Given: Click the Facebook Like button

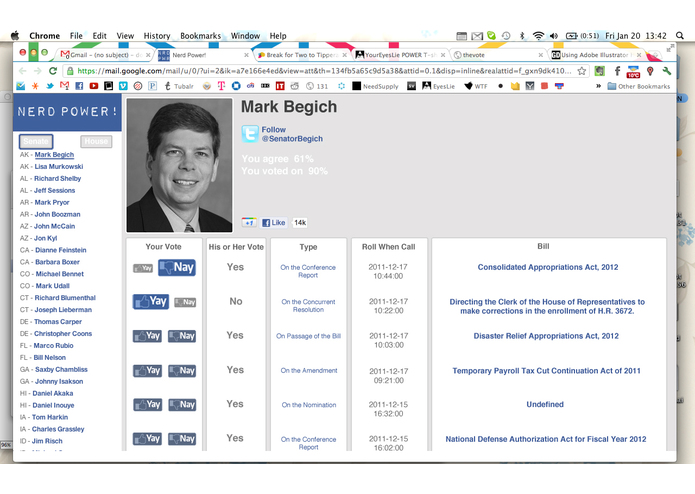Looking at the screenshot, I should pos(274,222).
